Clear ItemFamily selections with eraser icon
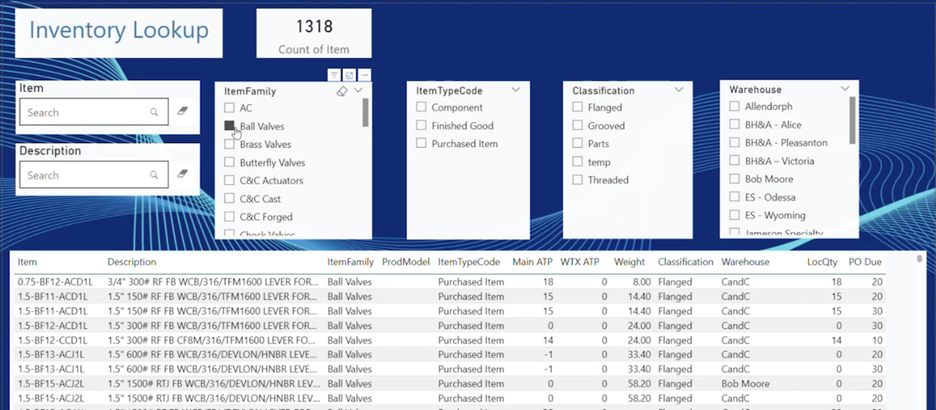 point(342,91)
